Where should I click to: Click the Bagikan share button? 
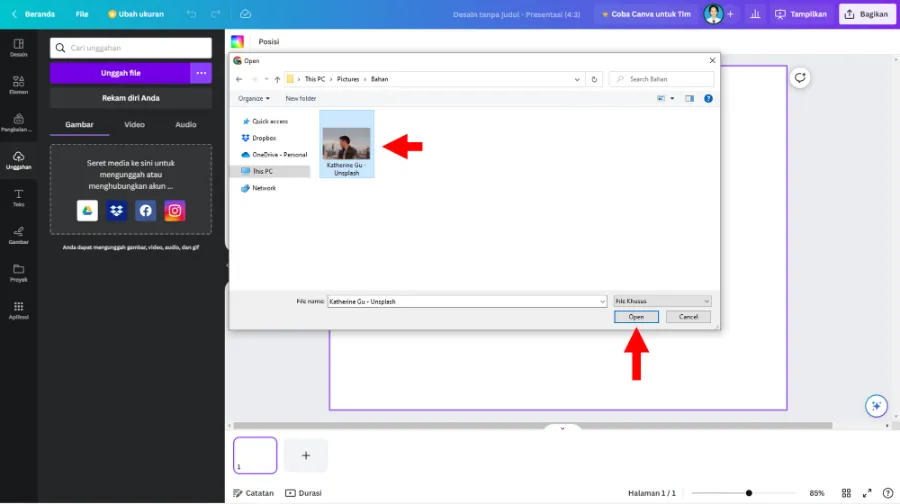tap(867, 14)
